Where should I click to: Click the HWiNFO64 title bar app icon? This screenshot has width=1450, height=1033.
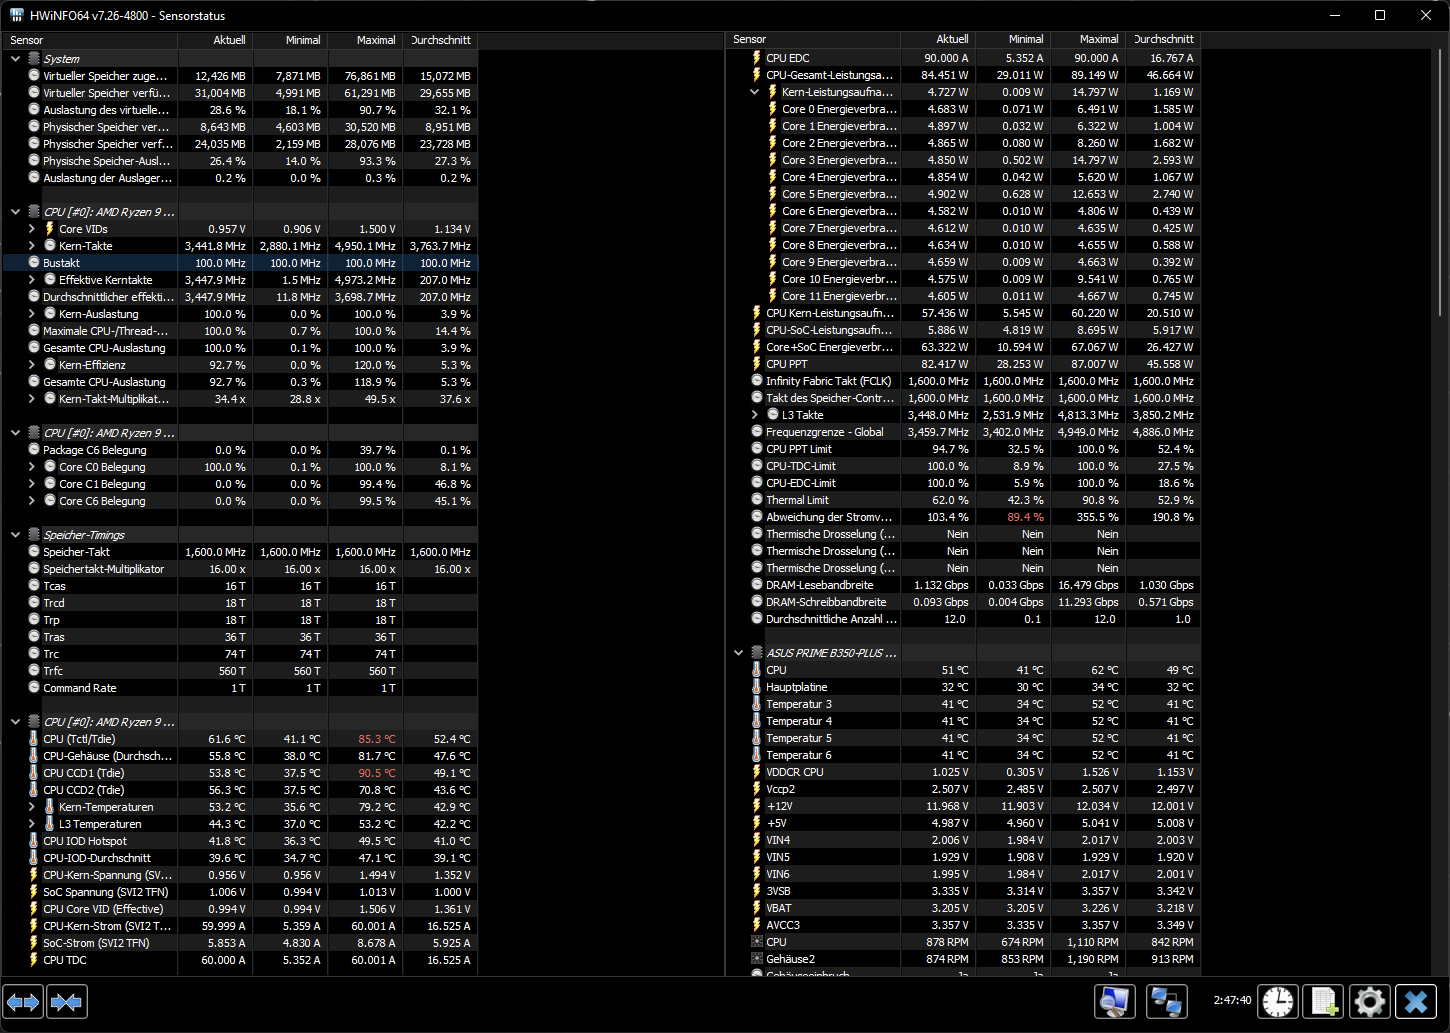17,15
